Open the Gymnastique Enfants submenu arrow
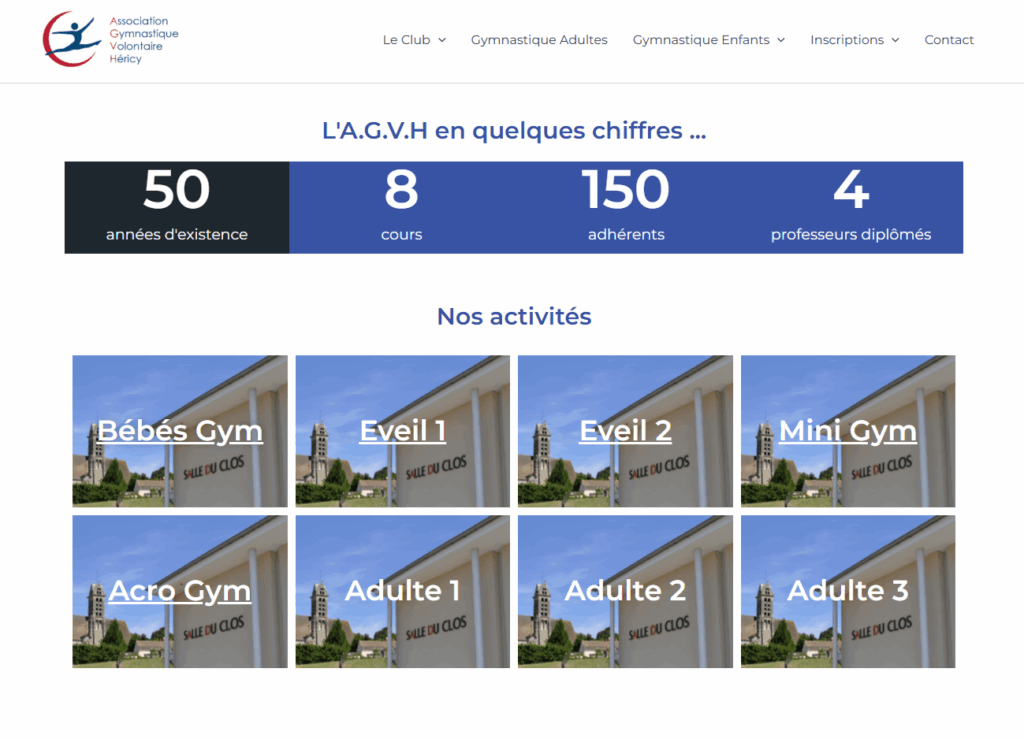 (x=781, y=40)
